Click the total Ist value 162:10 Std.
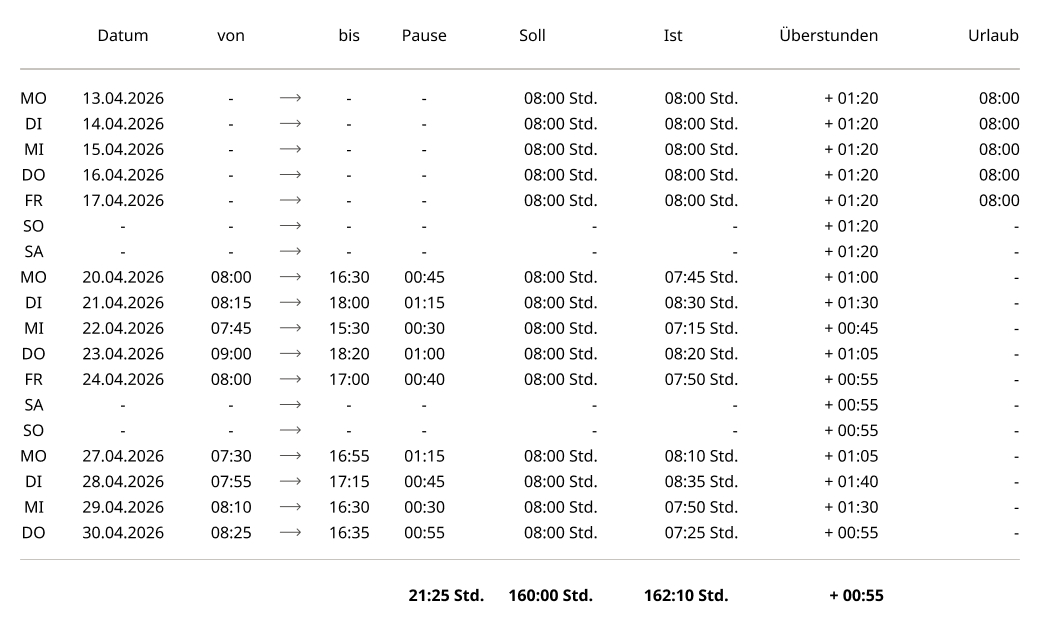The height and width of the screenshot is (630, 1040). pyautogui.click(x=686, y=596)
